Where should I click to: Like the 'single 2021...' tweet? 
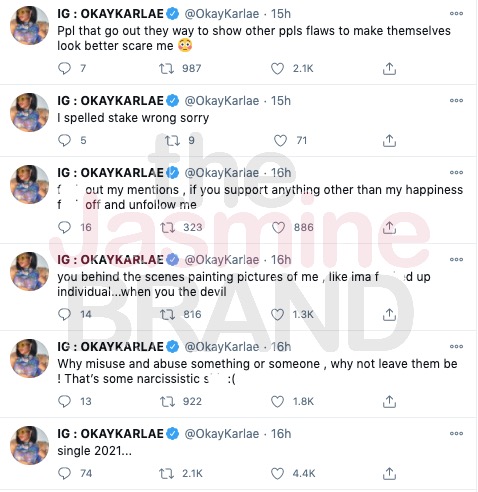pos(277,473)
